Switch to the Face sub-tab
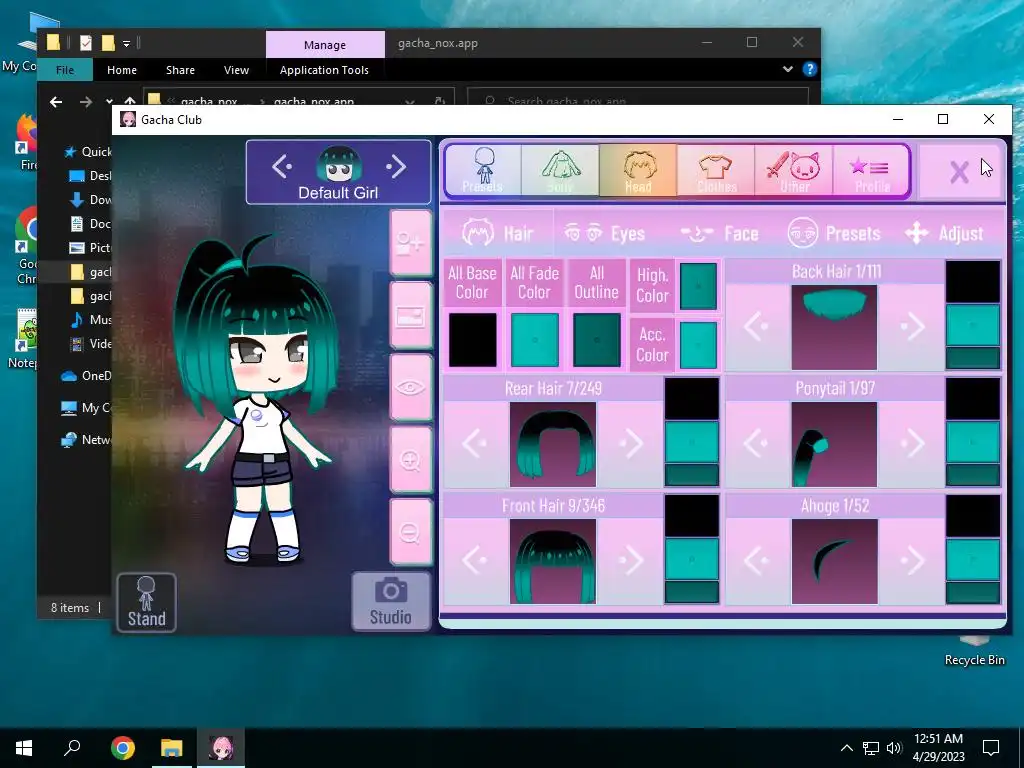Screen dimensions: 1024x768 coord(719,233)
